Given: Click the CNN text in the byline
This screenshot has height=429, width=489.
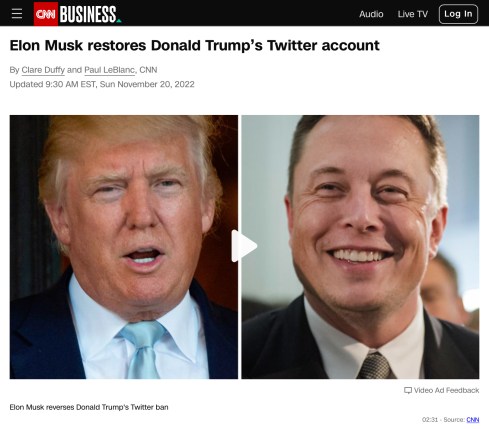Looking at the screenshot, I should 148,70.
